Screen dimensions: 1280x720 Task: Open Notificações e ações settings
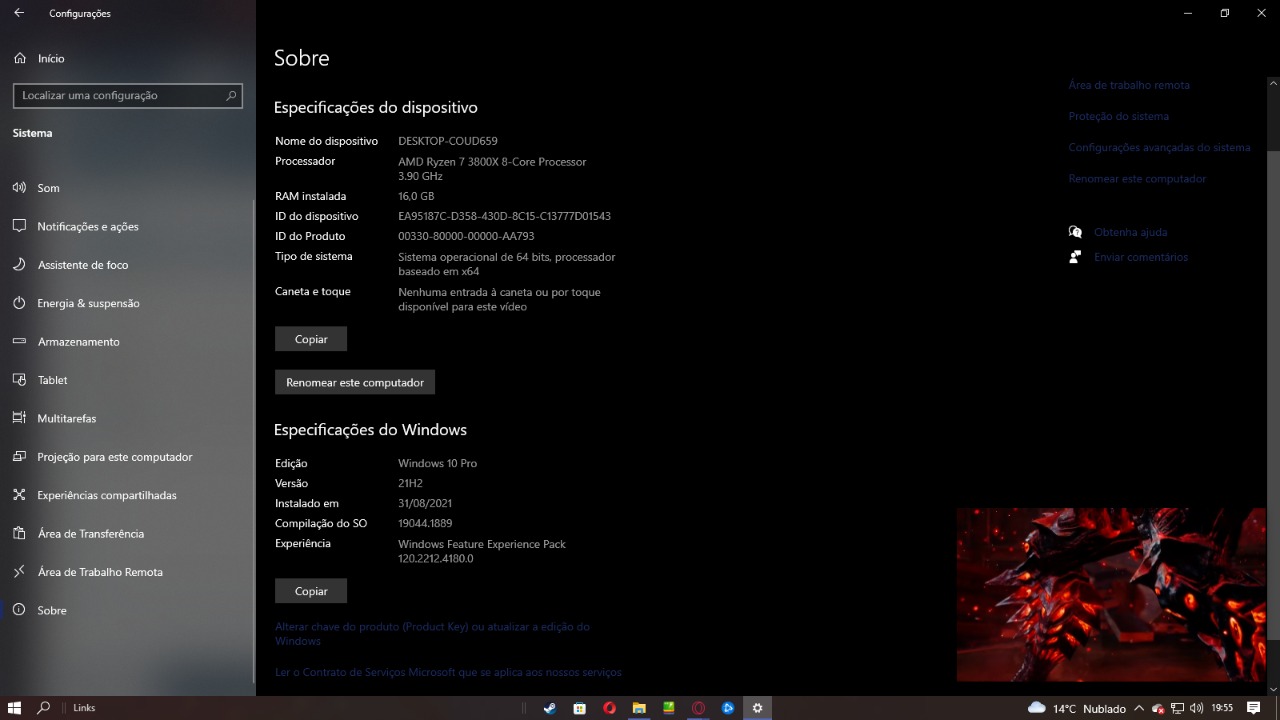point(87,227)
